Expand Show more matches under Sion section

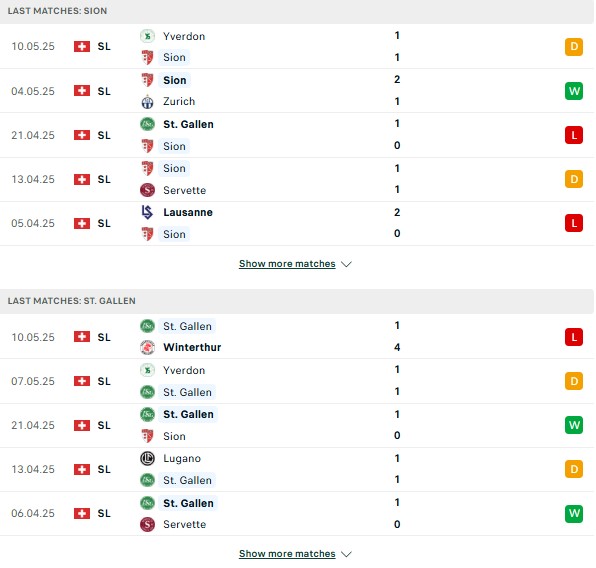pyautogui.click(x=287, y=264)
